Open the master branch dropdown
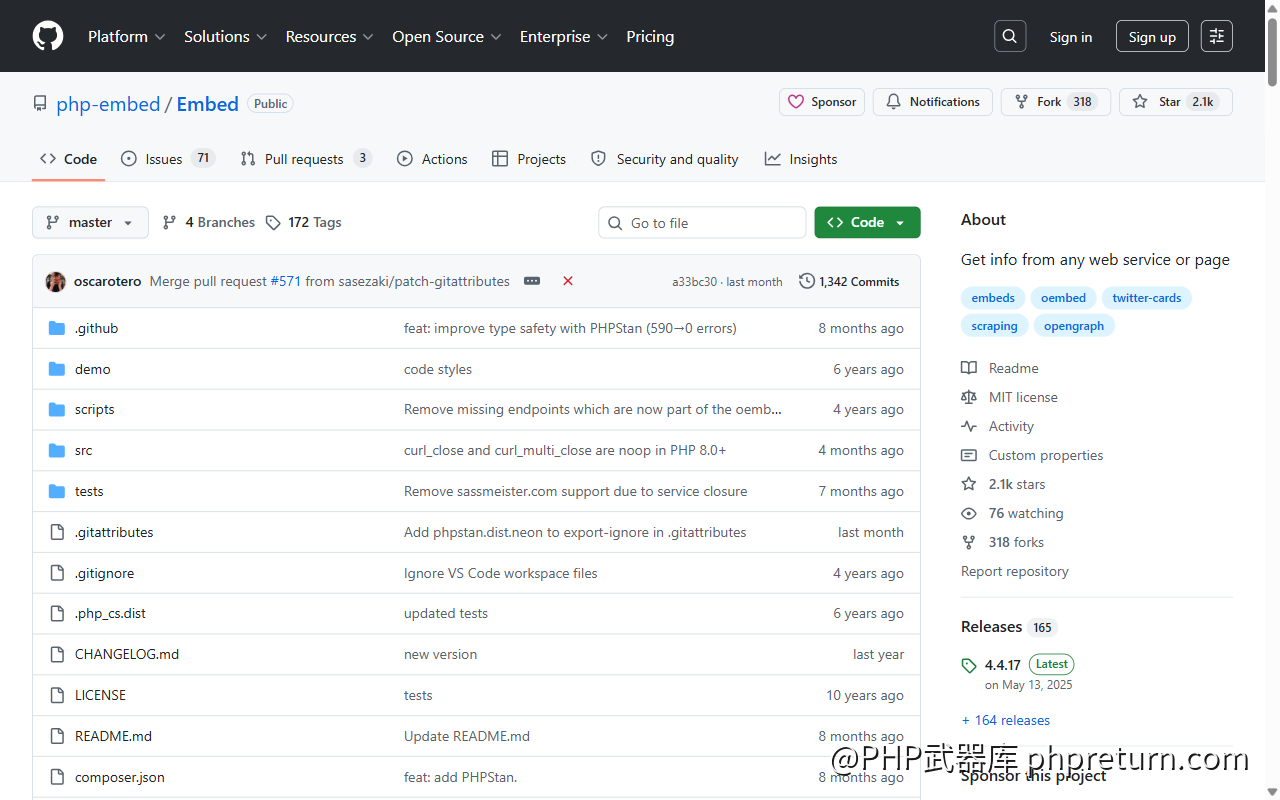The image size is (1280, 800). (90, 223)
